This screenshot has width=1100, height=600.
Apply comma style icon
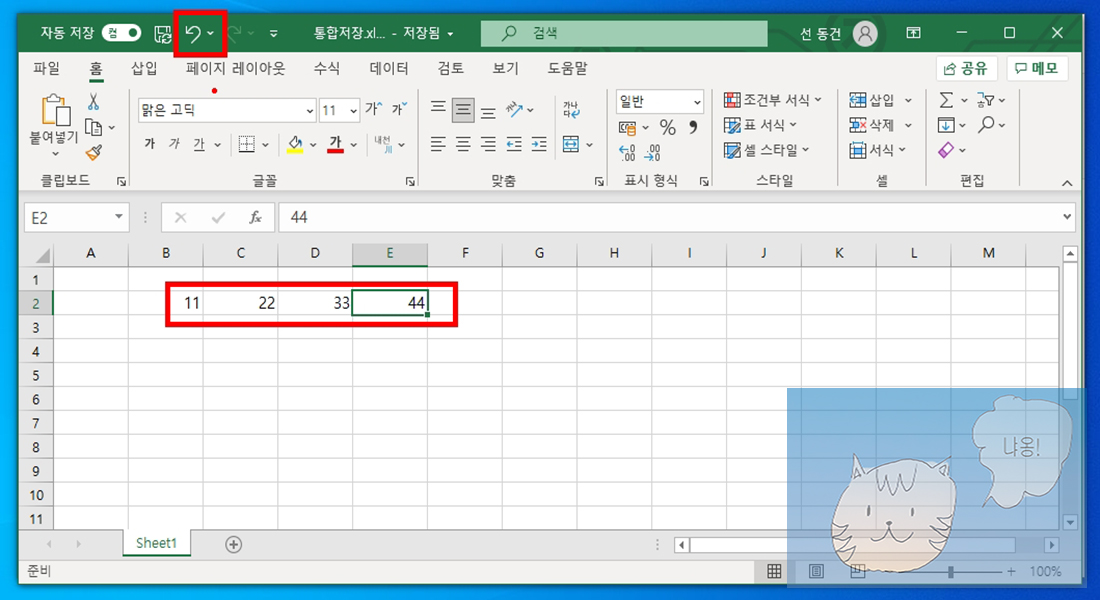693,128
